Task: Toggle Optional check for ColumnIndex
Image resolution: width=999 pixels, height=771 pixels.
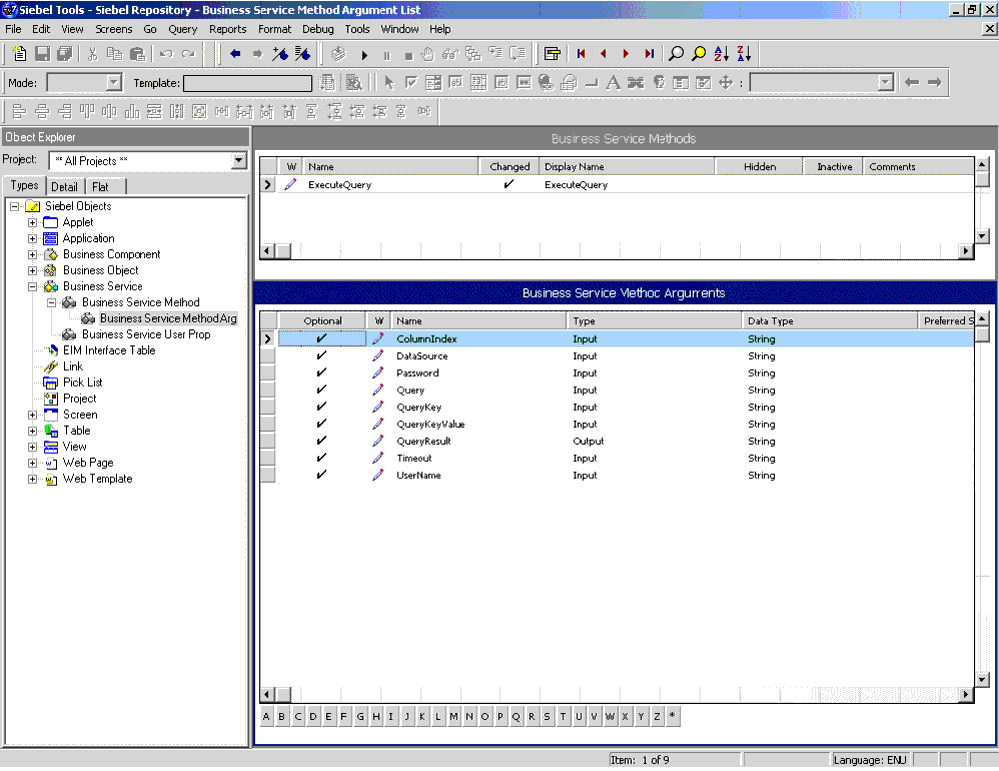Action: point(322,339)
